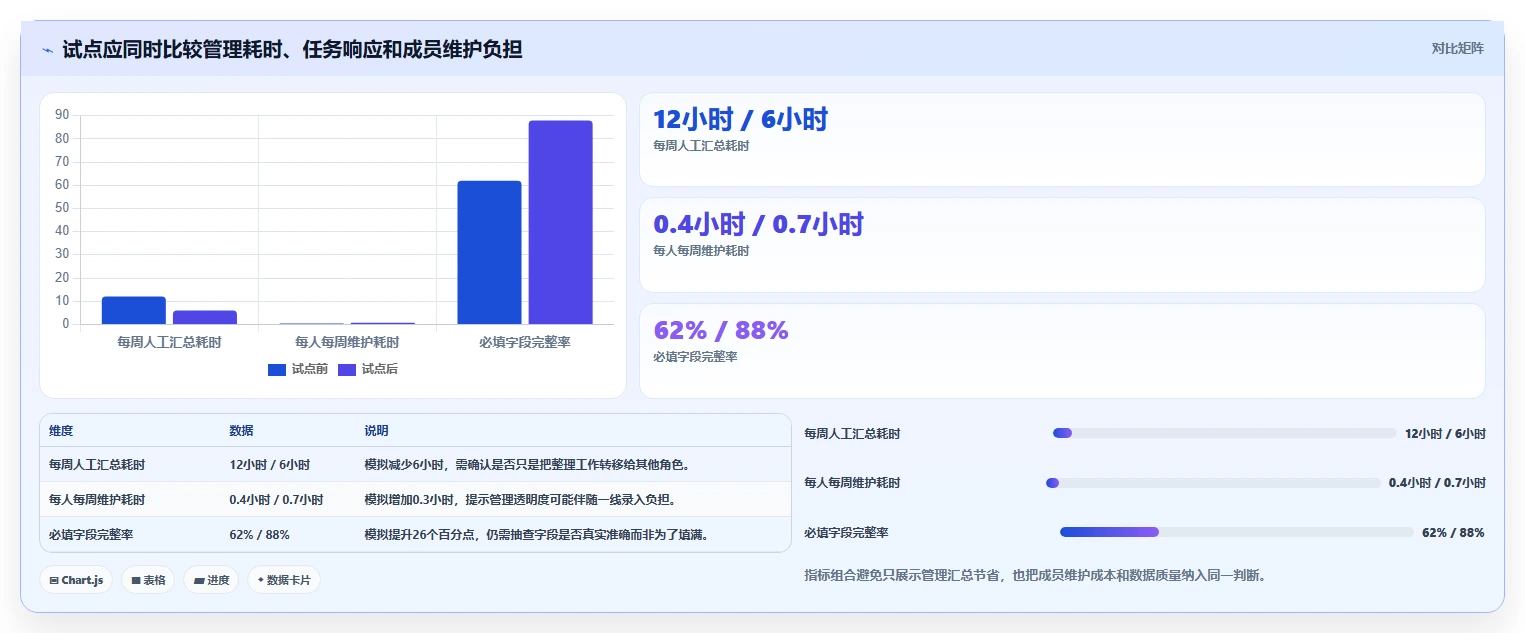Viewport: 1525px width, 633px height.
Task: Click the headline 试点应同时比较管理耗时
Action: click(x=292, y=50)
